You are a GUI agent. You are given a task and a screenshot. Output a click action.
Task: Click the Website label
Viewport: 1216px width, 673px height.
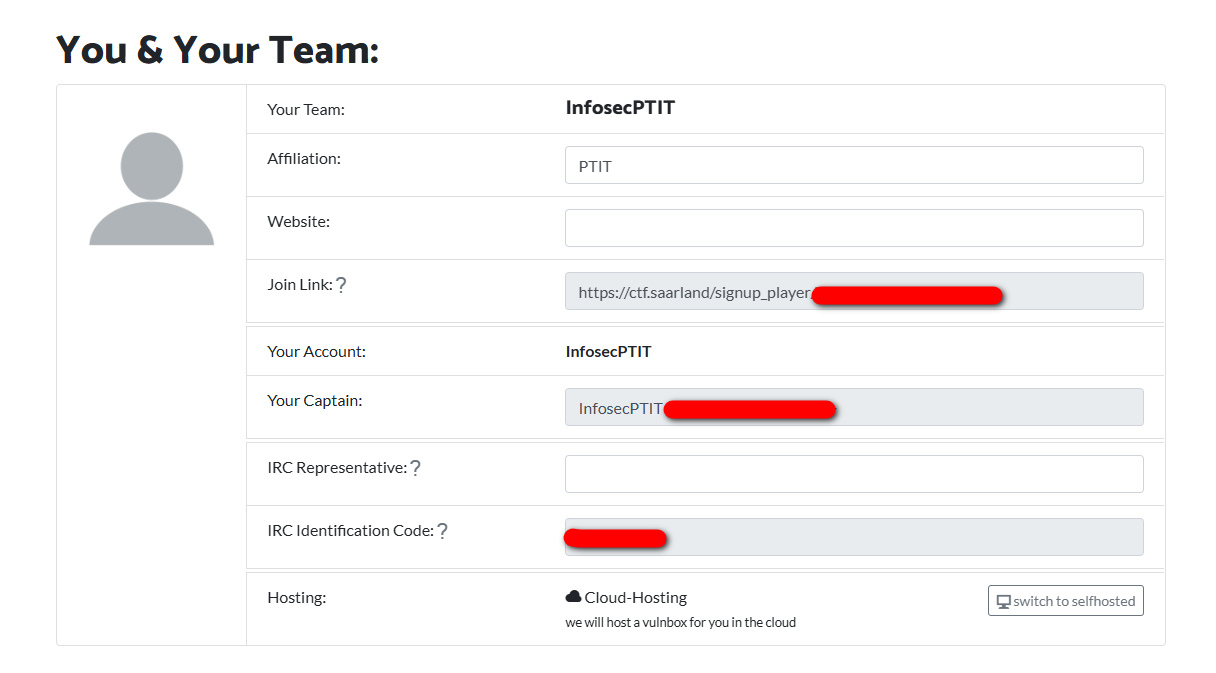[x=298, y=221]
